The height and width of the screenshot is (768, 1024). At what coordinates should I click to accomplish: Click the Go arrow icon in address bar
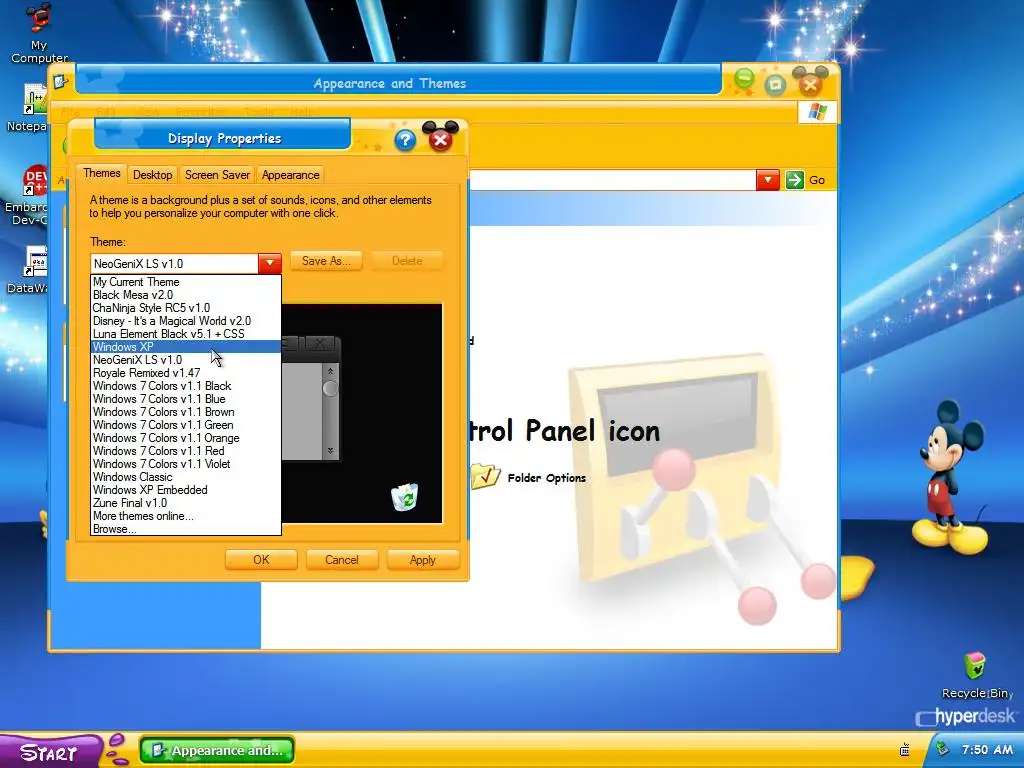[x=794, y=180]
